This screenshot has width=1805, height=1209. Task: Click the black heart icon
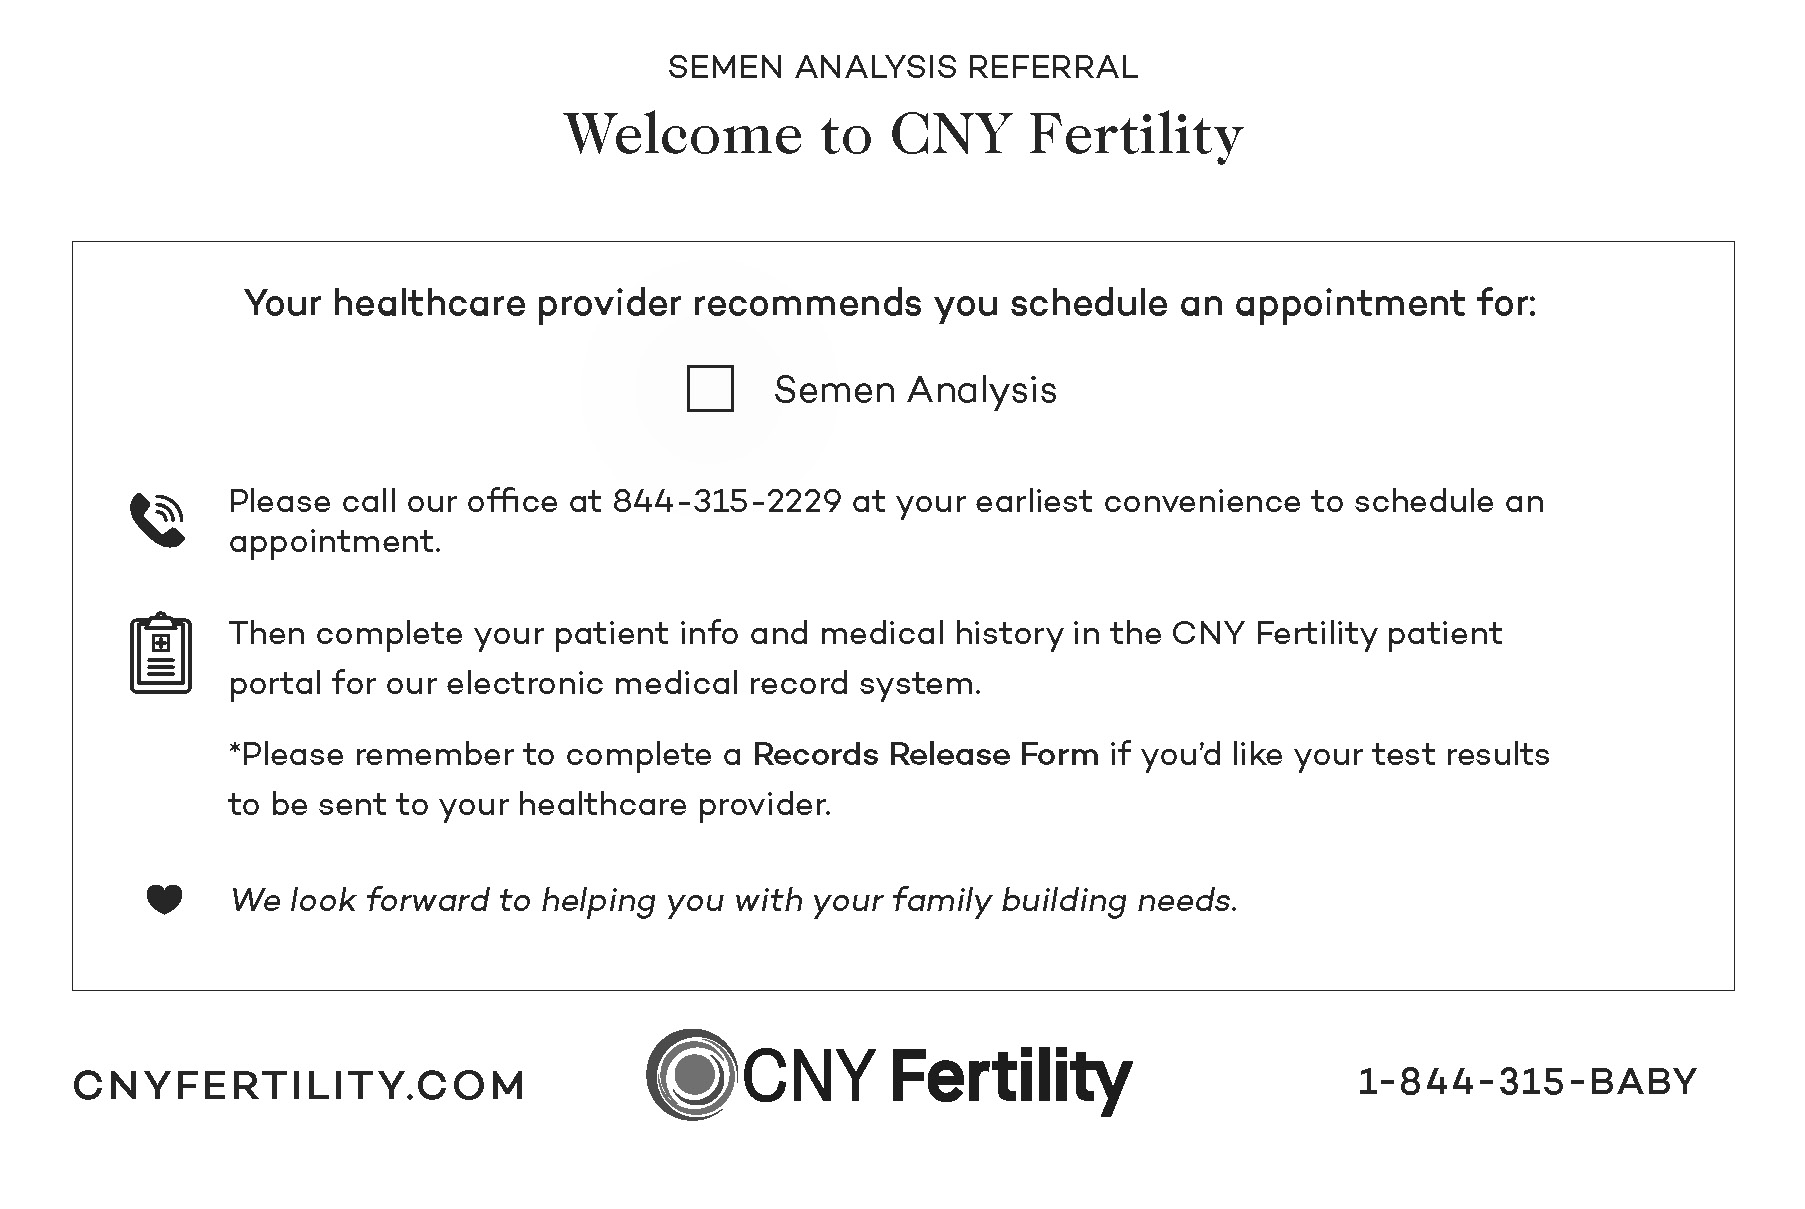164,900
